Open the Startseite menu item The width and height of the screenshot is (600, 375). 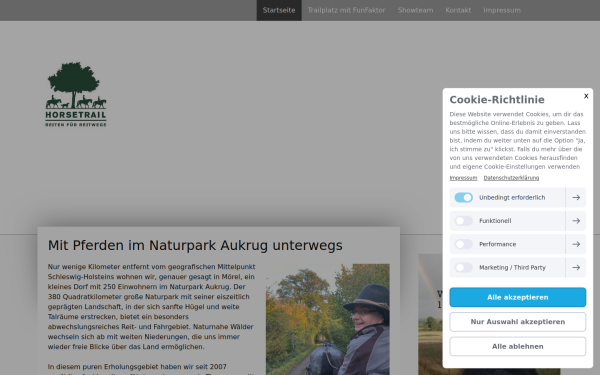pyautogui.click(x=279, y=10)
